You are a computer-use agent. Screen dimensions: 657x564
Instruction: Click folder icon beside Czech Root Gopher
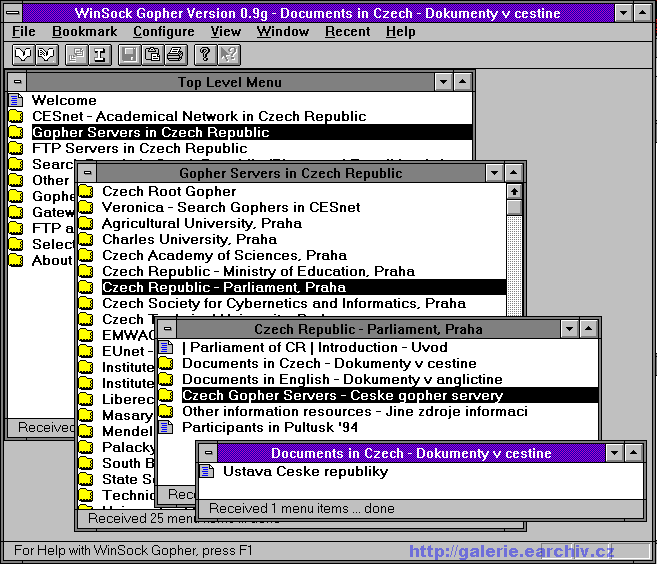coord(86,191)
